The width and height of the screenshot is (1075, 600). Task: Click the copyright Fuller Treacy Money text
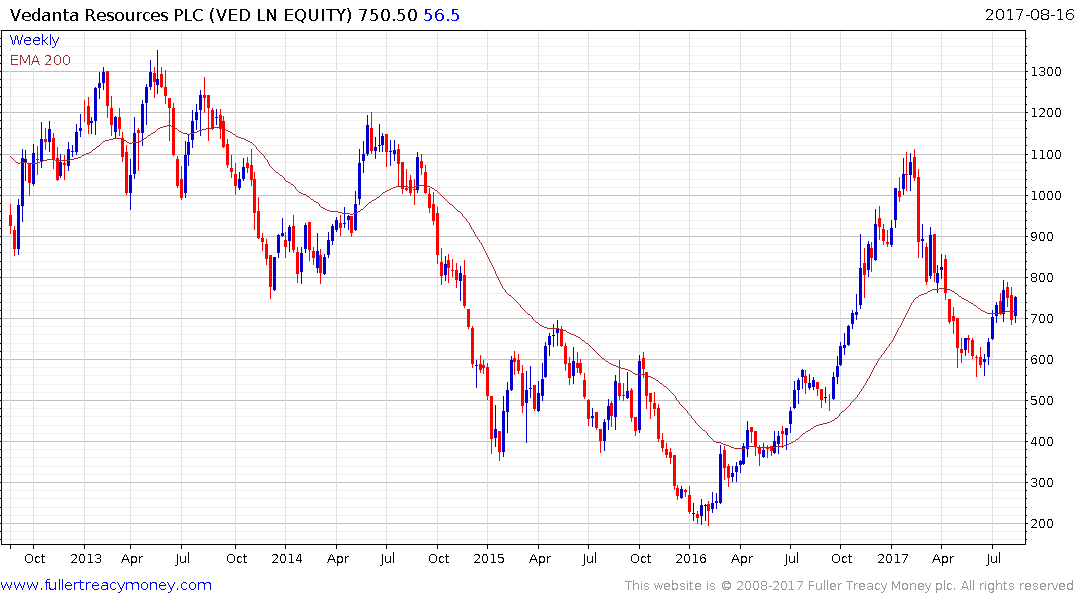(849, 586)
